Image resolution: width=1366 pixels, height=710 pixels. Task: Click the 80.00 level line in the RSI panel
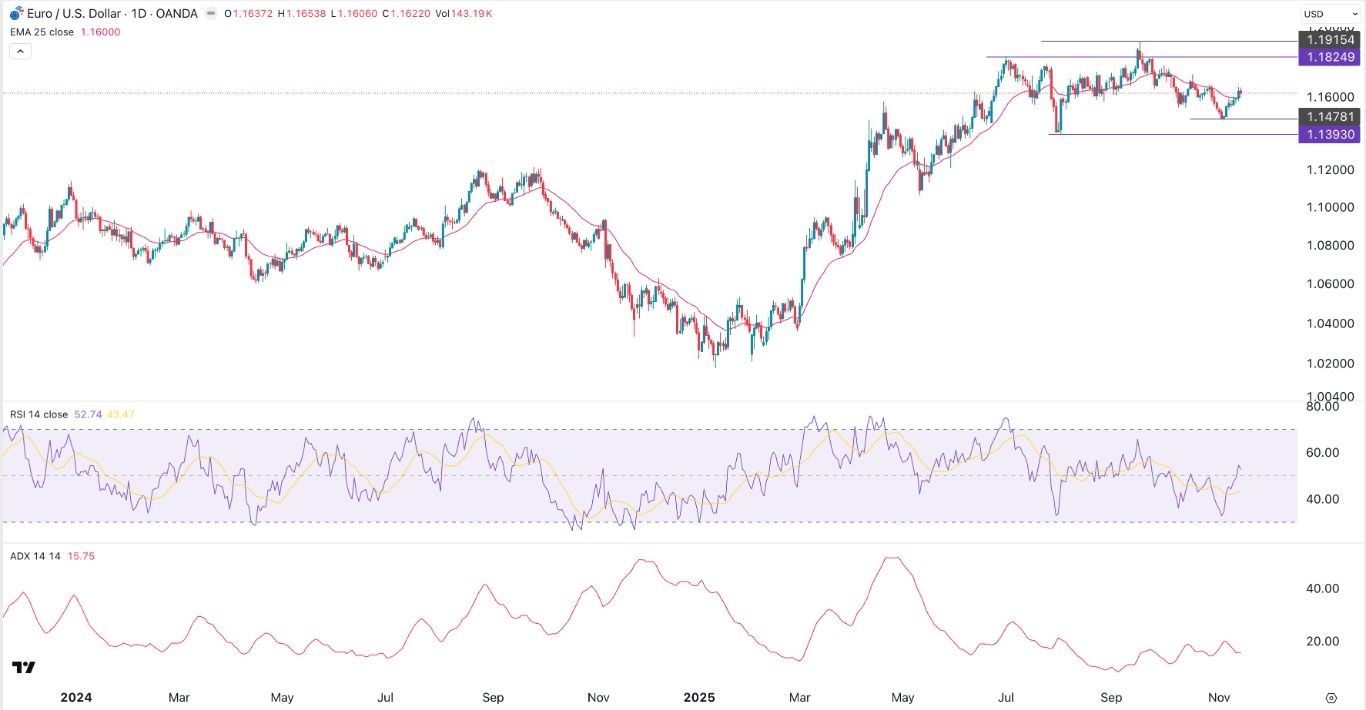click(1322, 407)
